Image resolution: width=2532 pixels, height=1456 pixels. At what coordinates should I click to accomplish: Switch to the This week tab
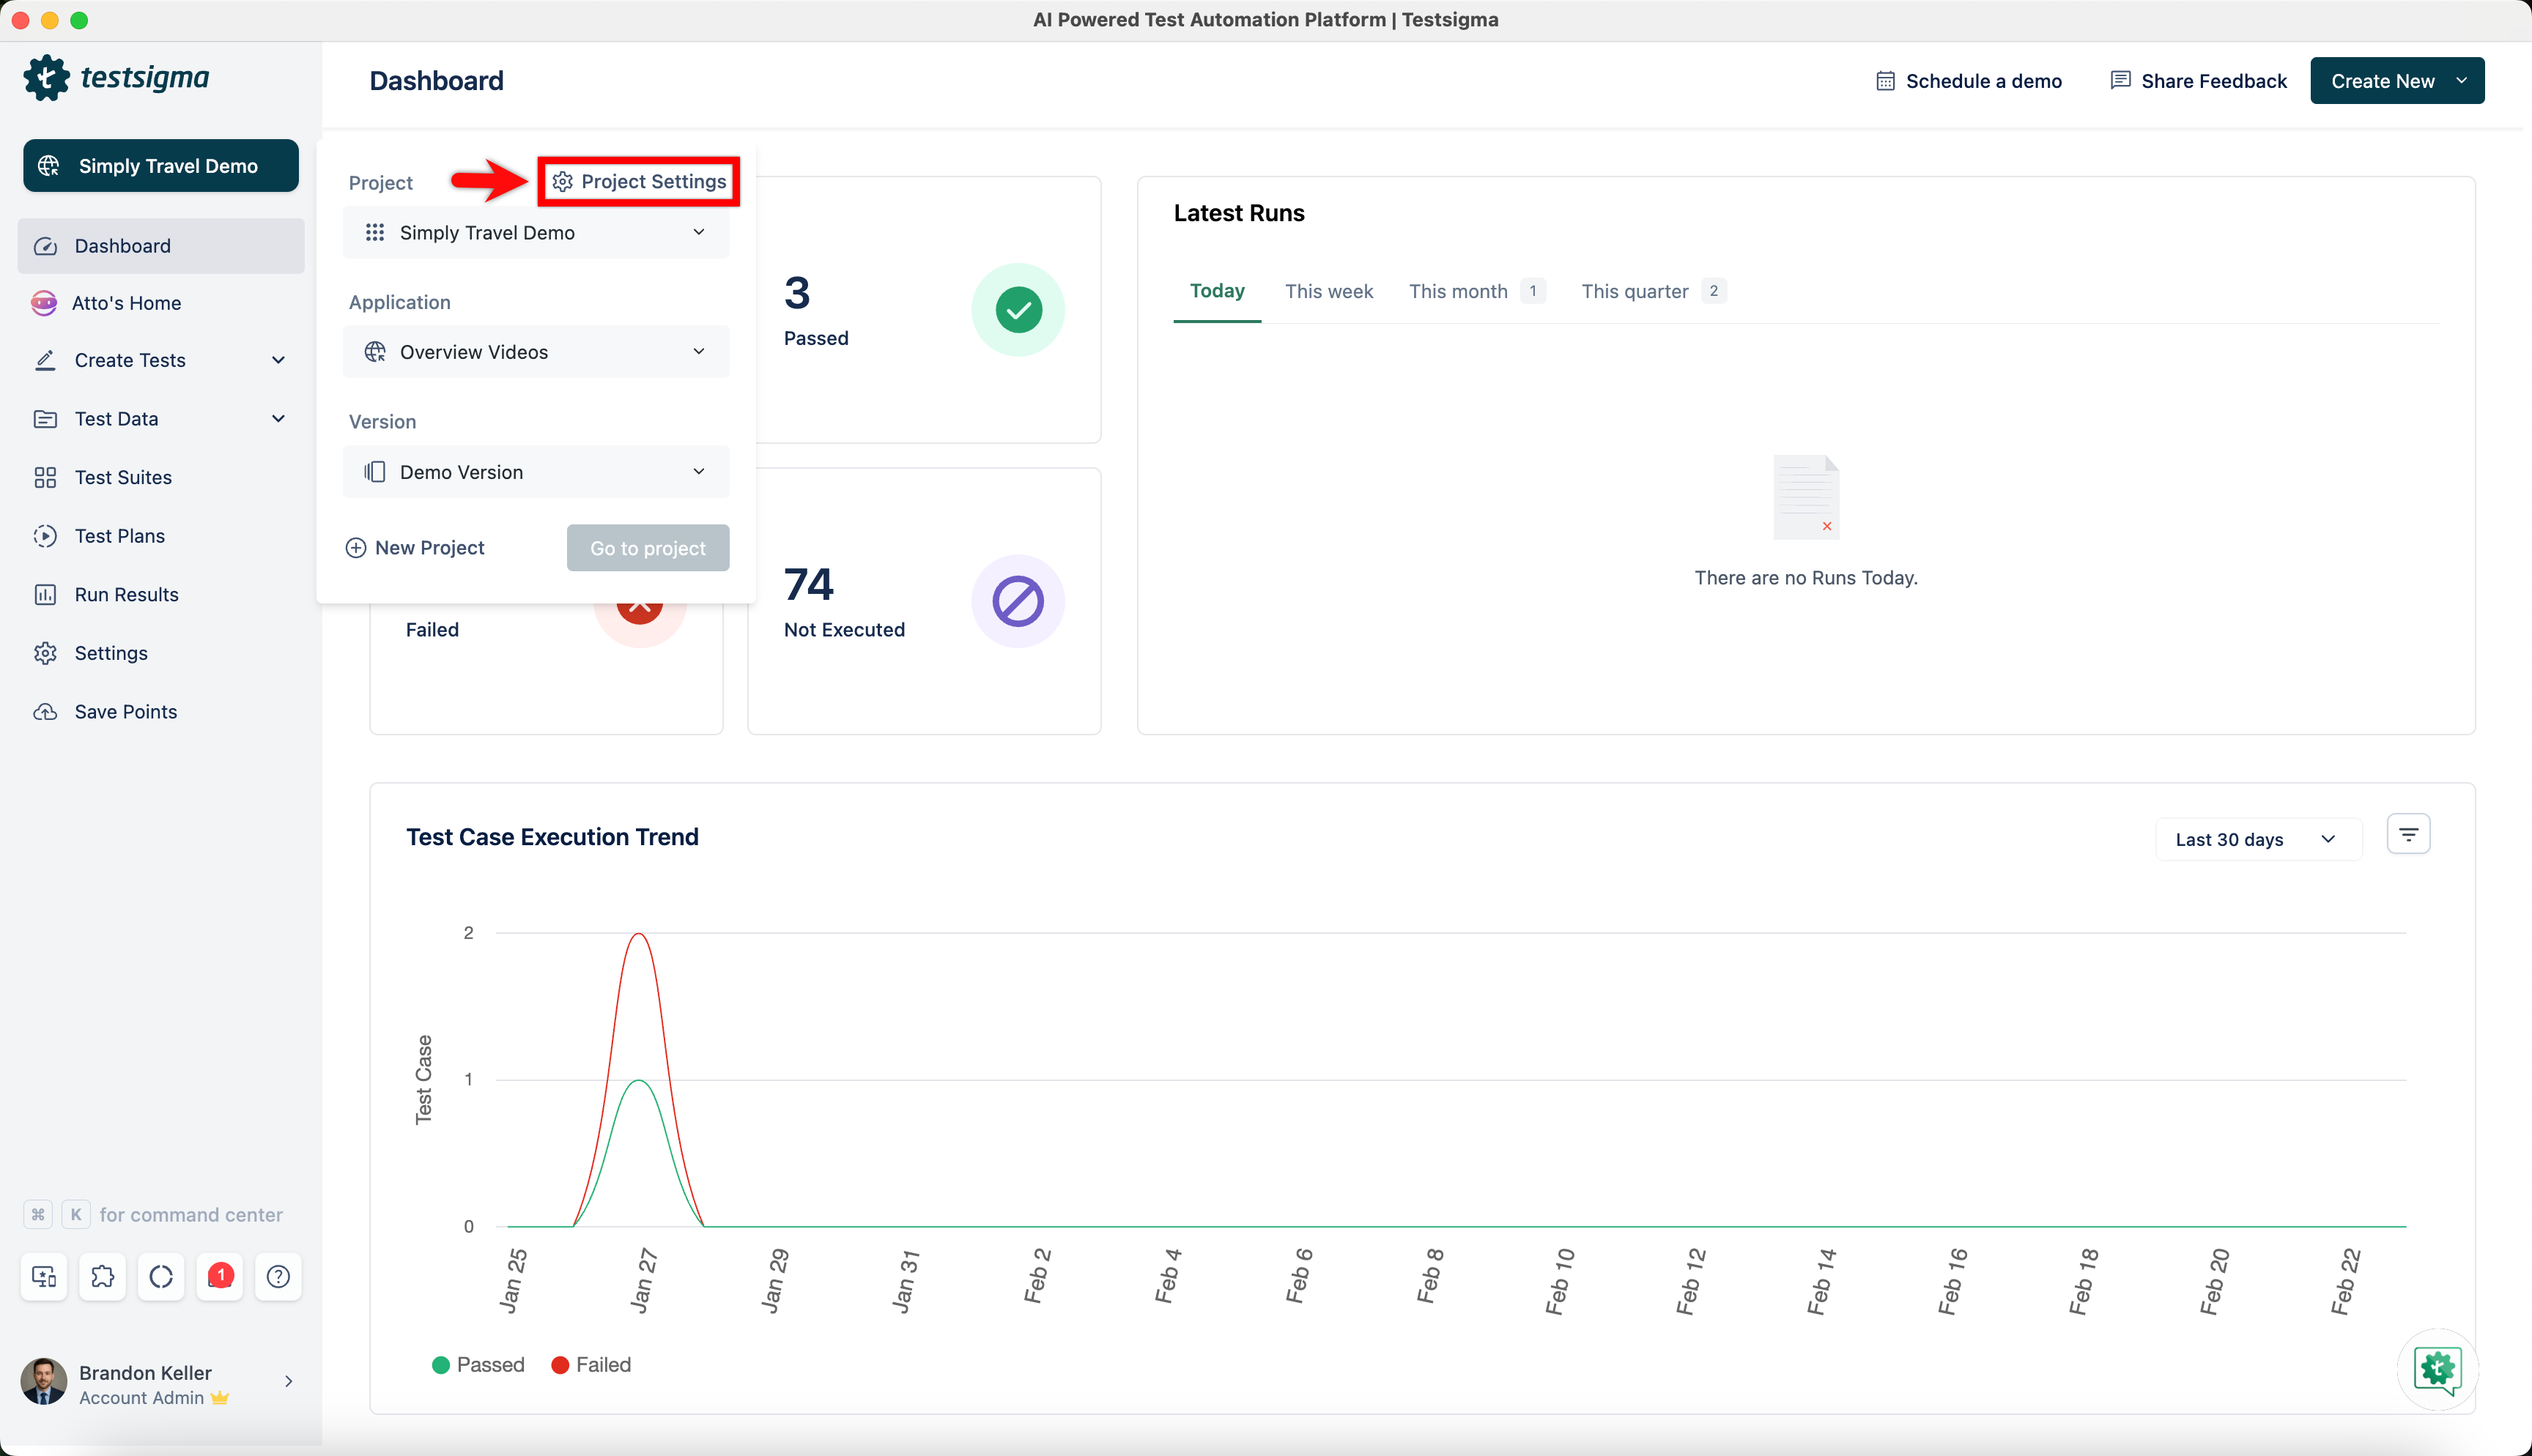[x=1328, y=291]
